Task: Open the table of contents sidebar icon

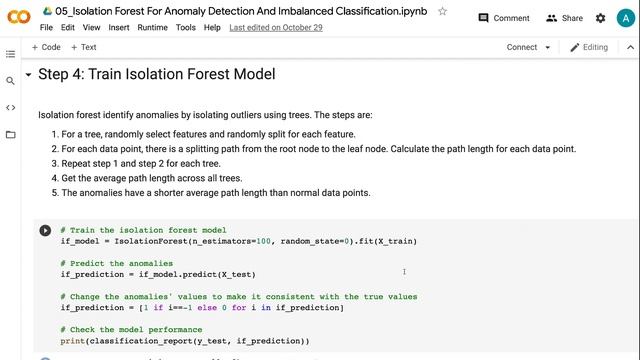Action: coord(11,54)
